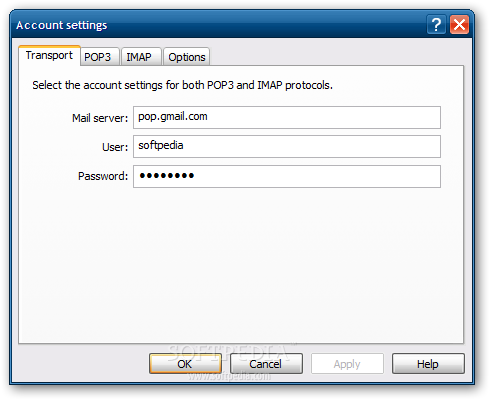490x400 pixels.
Task: Click the Password: label
Action: [103, 176]
